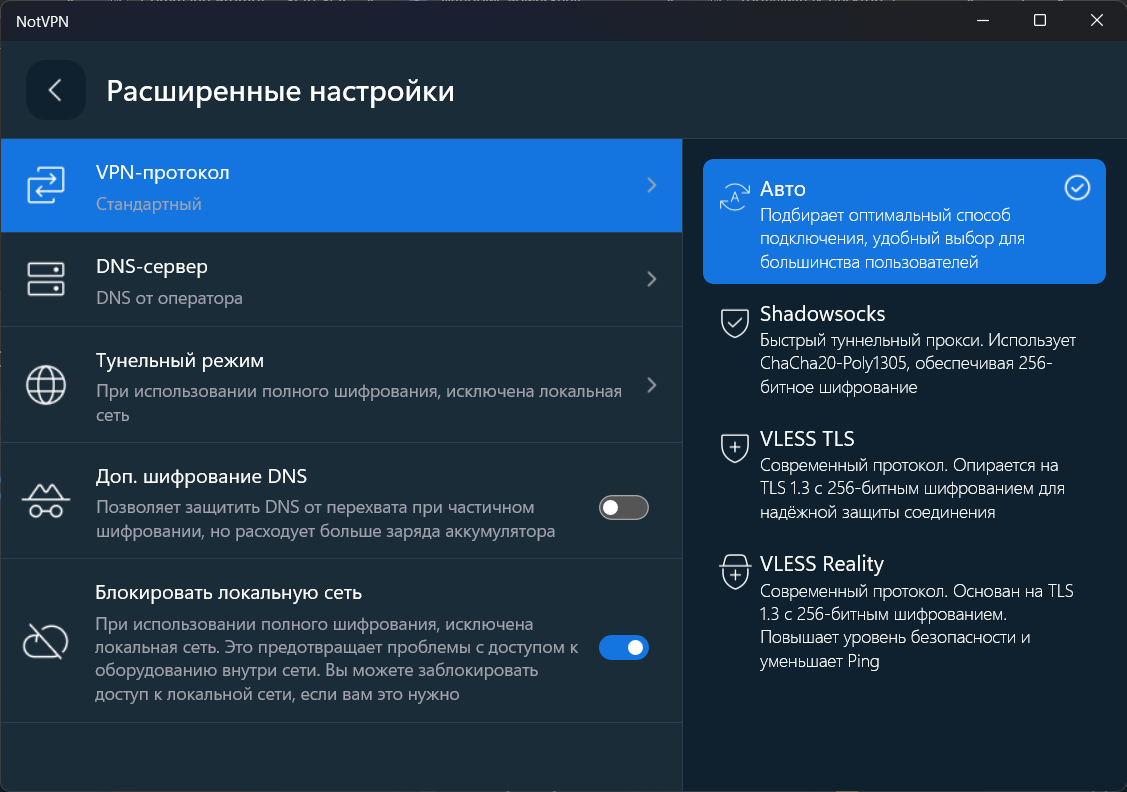Click the NotVPN window title
This screenshot has height=792, width=1127.
(x=42, y=22)
